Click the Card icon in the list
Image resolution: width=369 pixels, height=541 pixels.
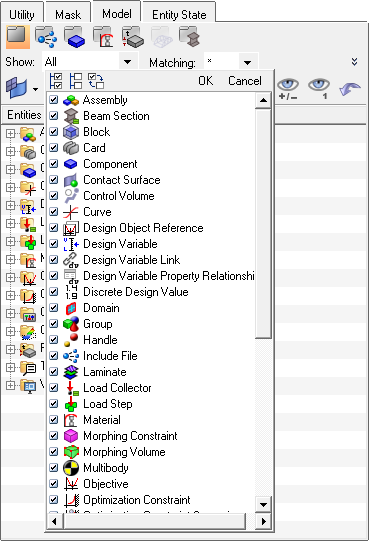[71, 148]
